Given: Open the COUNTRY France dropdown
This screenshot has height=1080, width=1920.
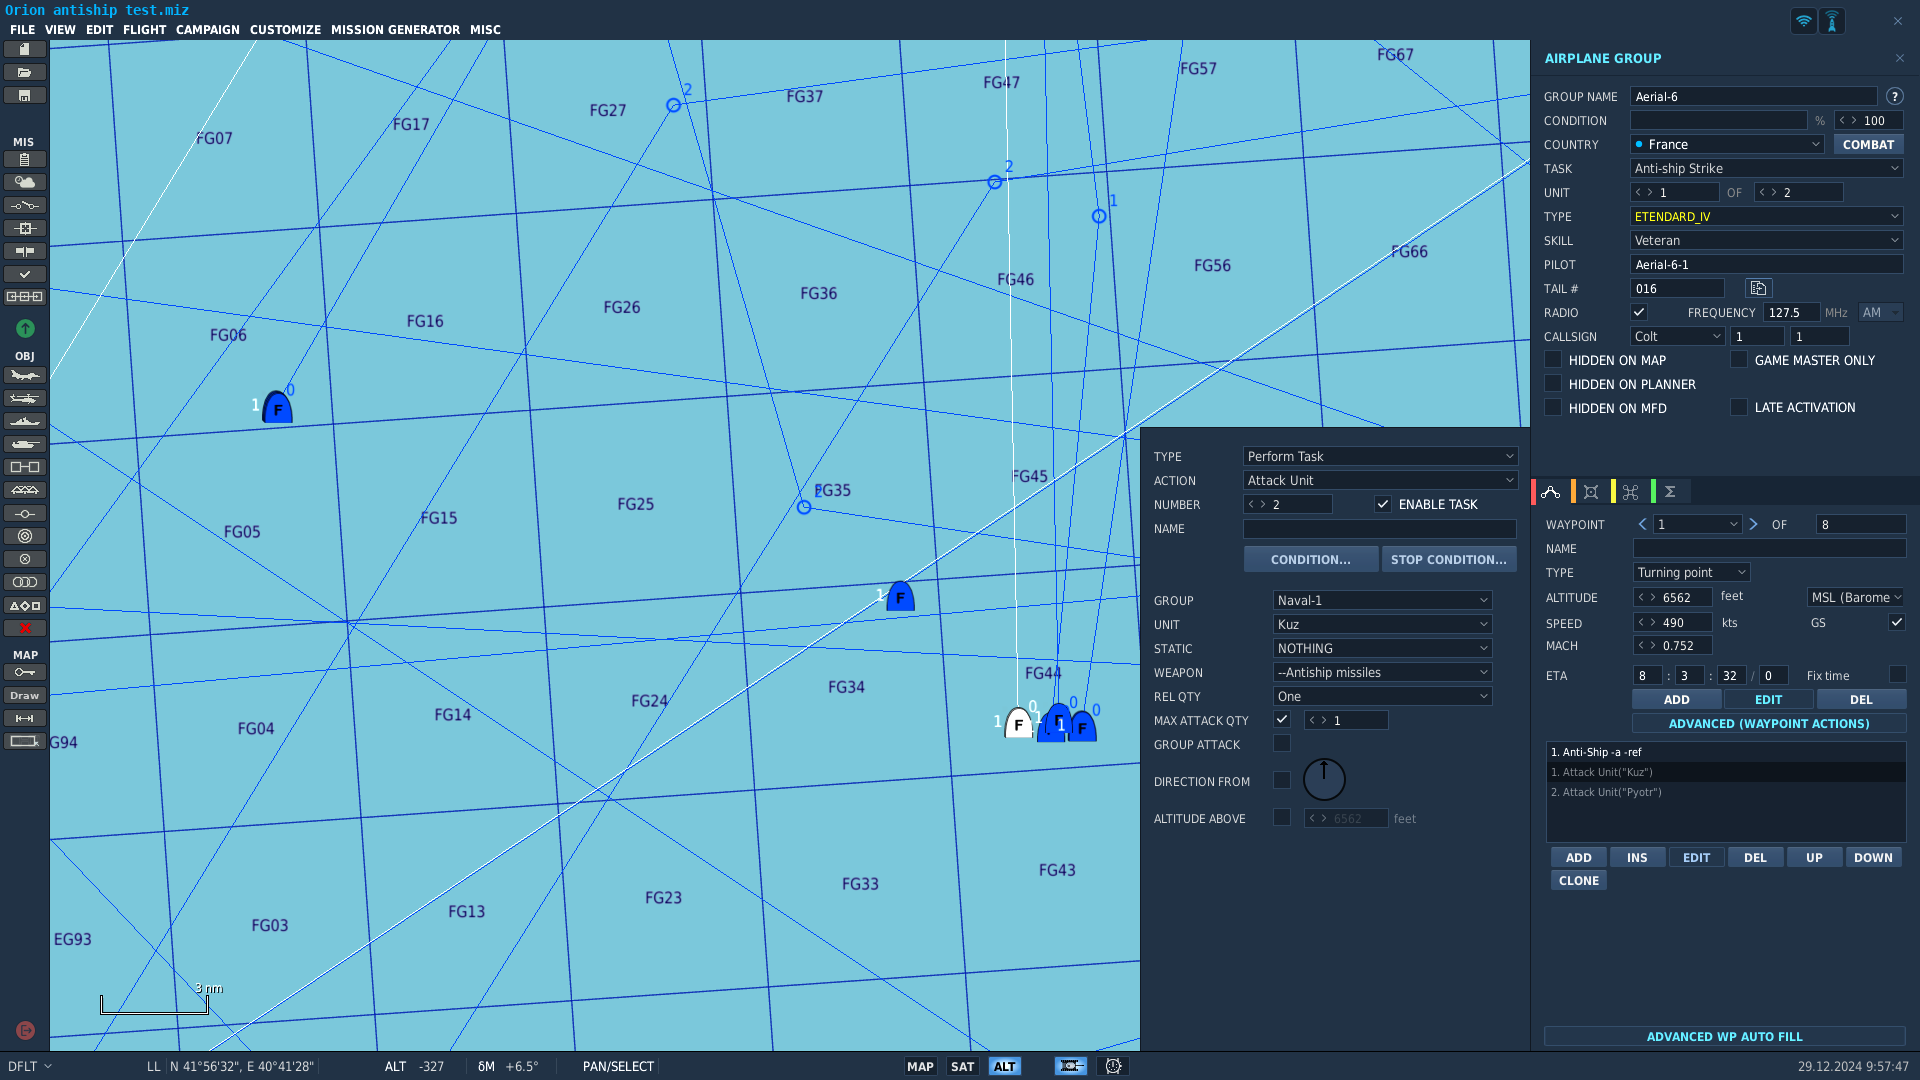Looking at the screenshot, I should coord(1727,144).
